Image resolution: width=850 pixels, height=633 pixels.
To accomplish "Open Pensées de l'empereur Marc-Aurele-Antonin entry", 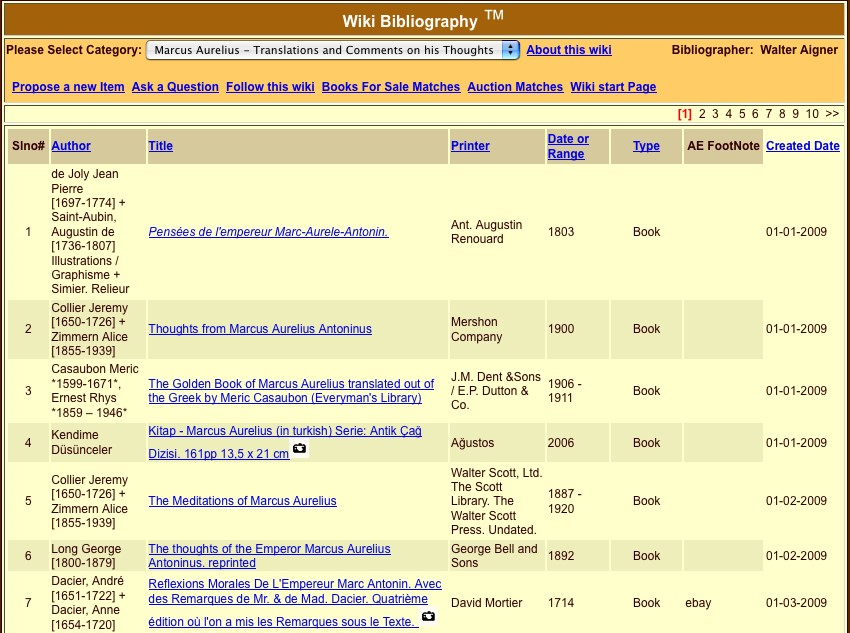I will (x=268, y=232).
